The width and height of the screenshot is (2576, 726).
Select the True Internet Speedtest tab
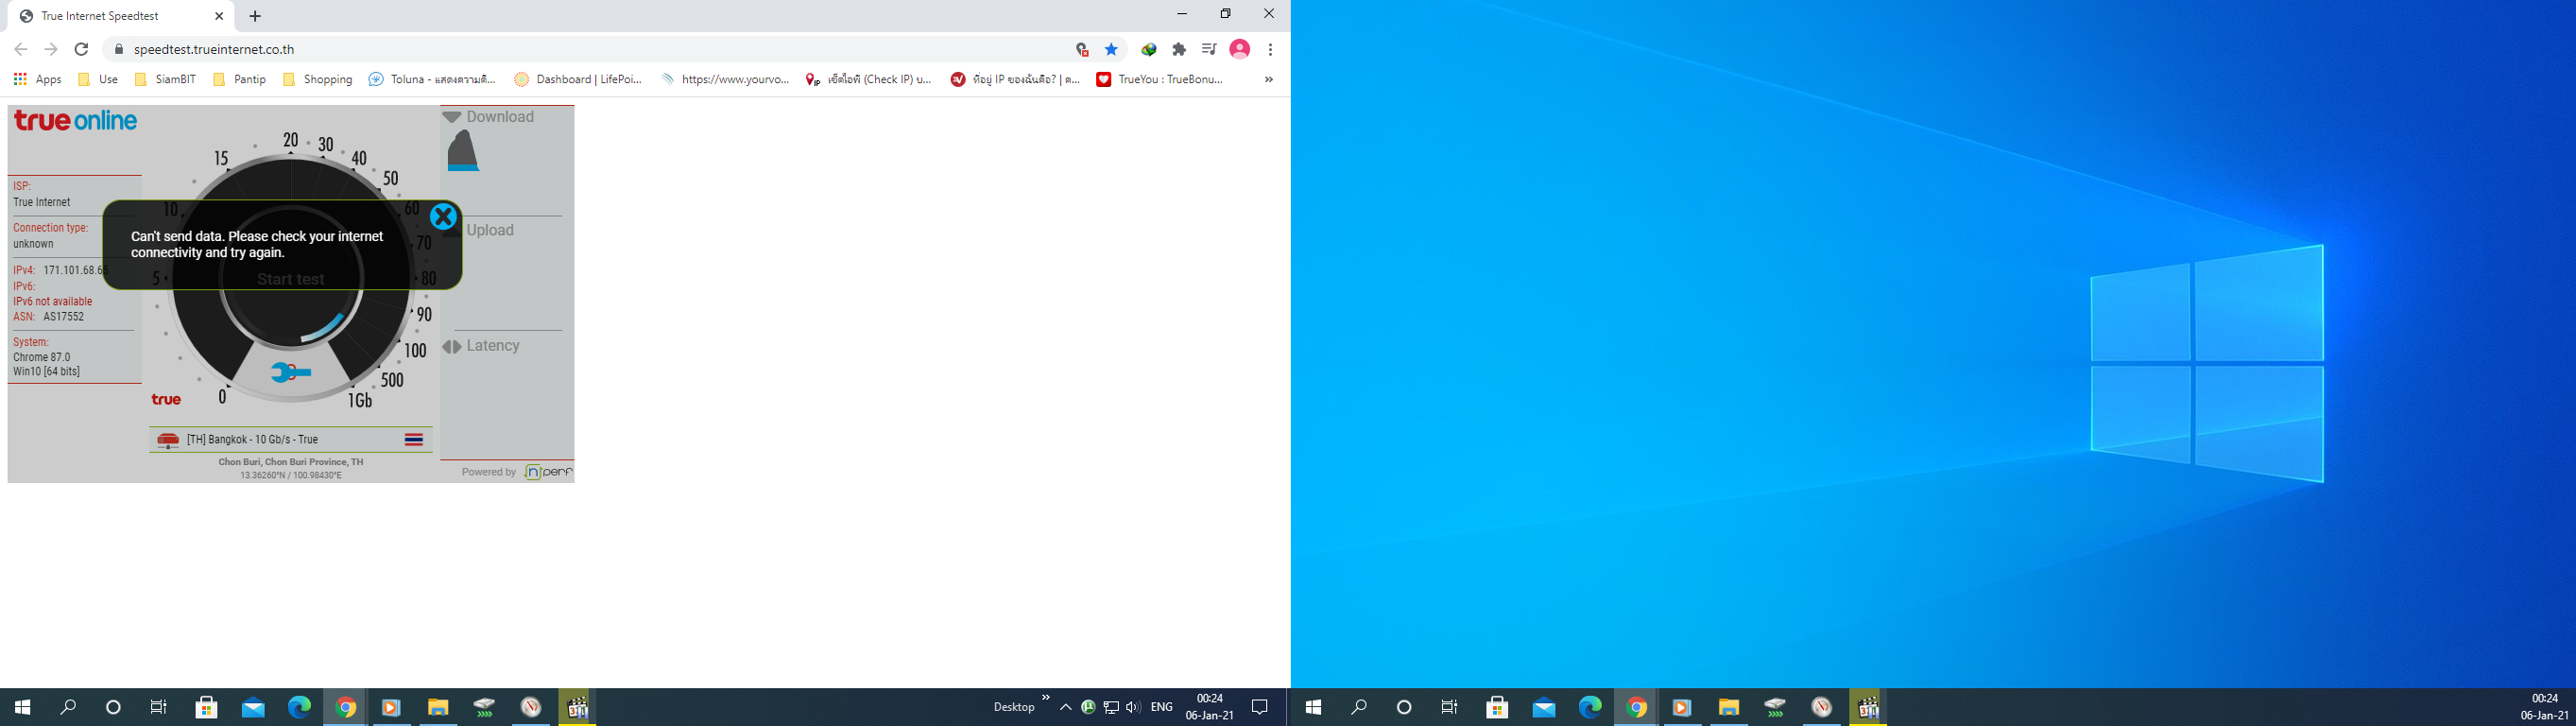120,16
